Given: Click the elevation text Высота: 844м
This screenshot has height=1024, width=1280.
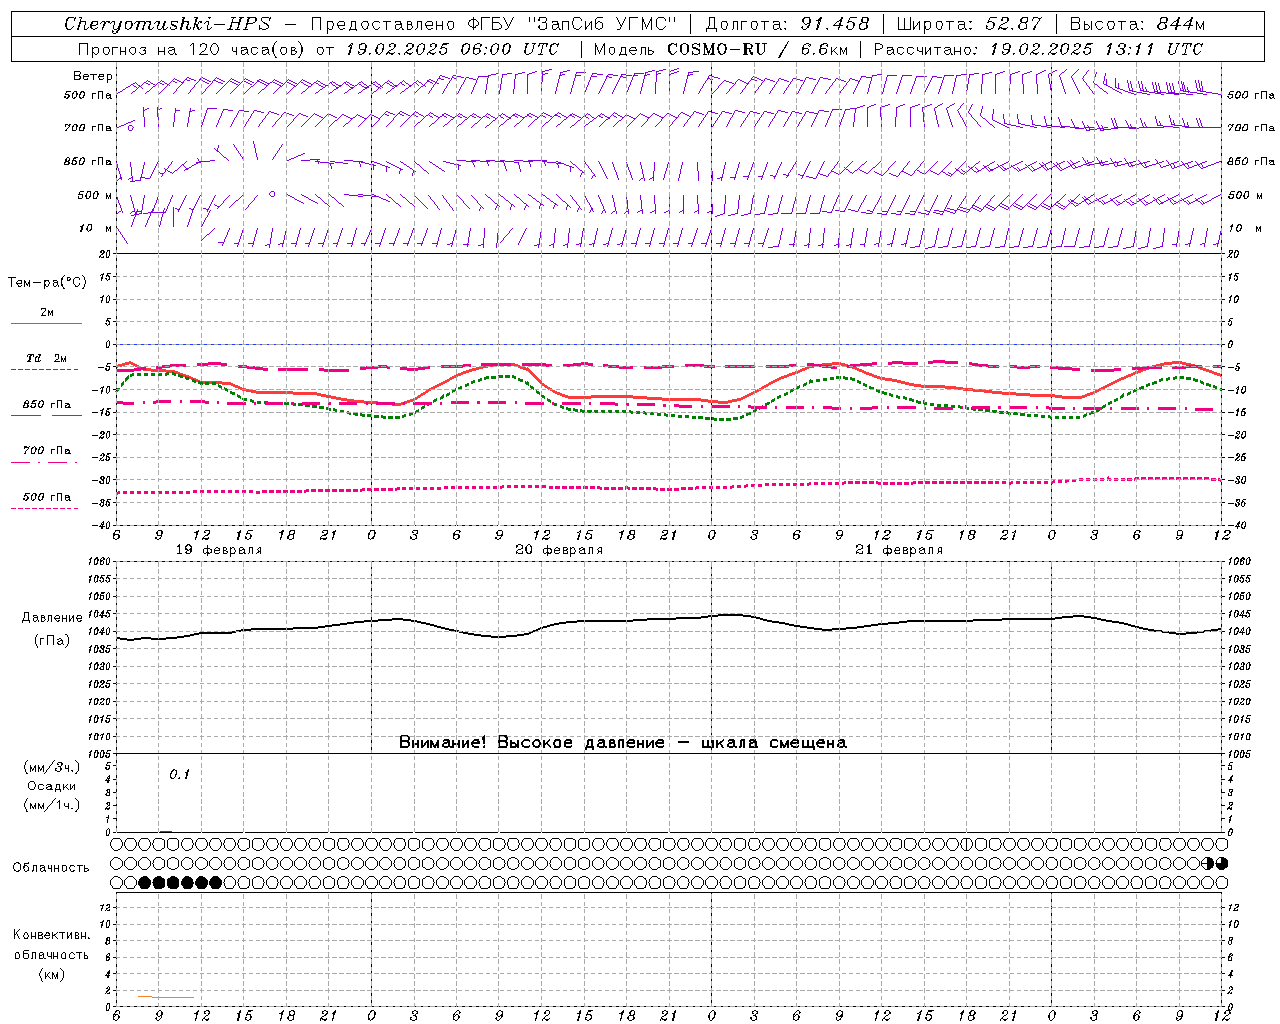Looking at the screenshot, I should tap(1137, 24).
